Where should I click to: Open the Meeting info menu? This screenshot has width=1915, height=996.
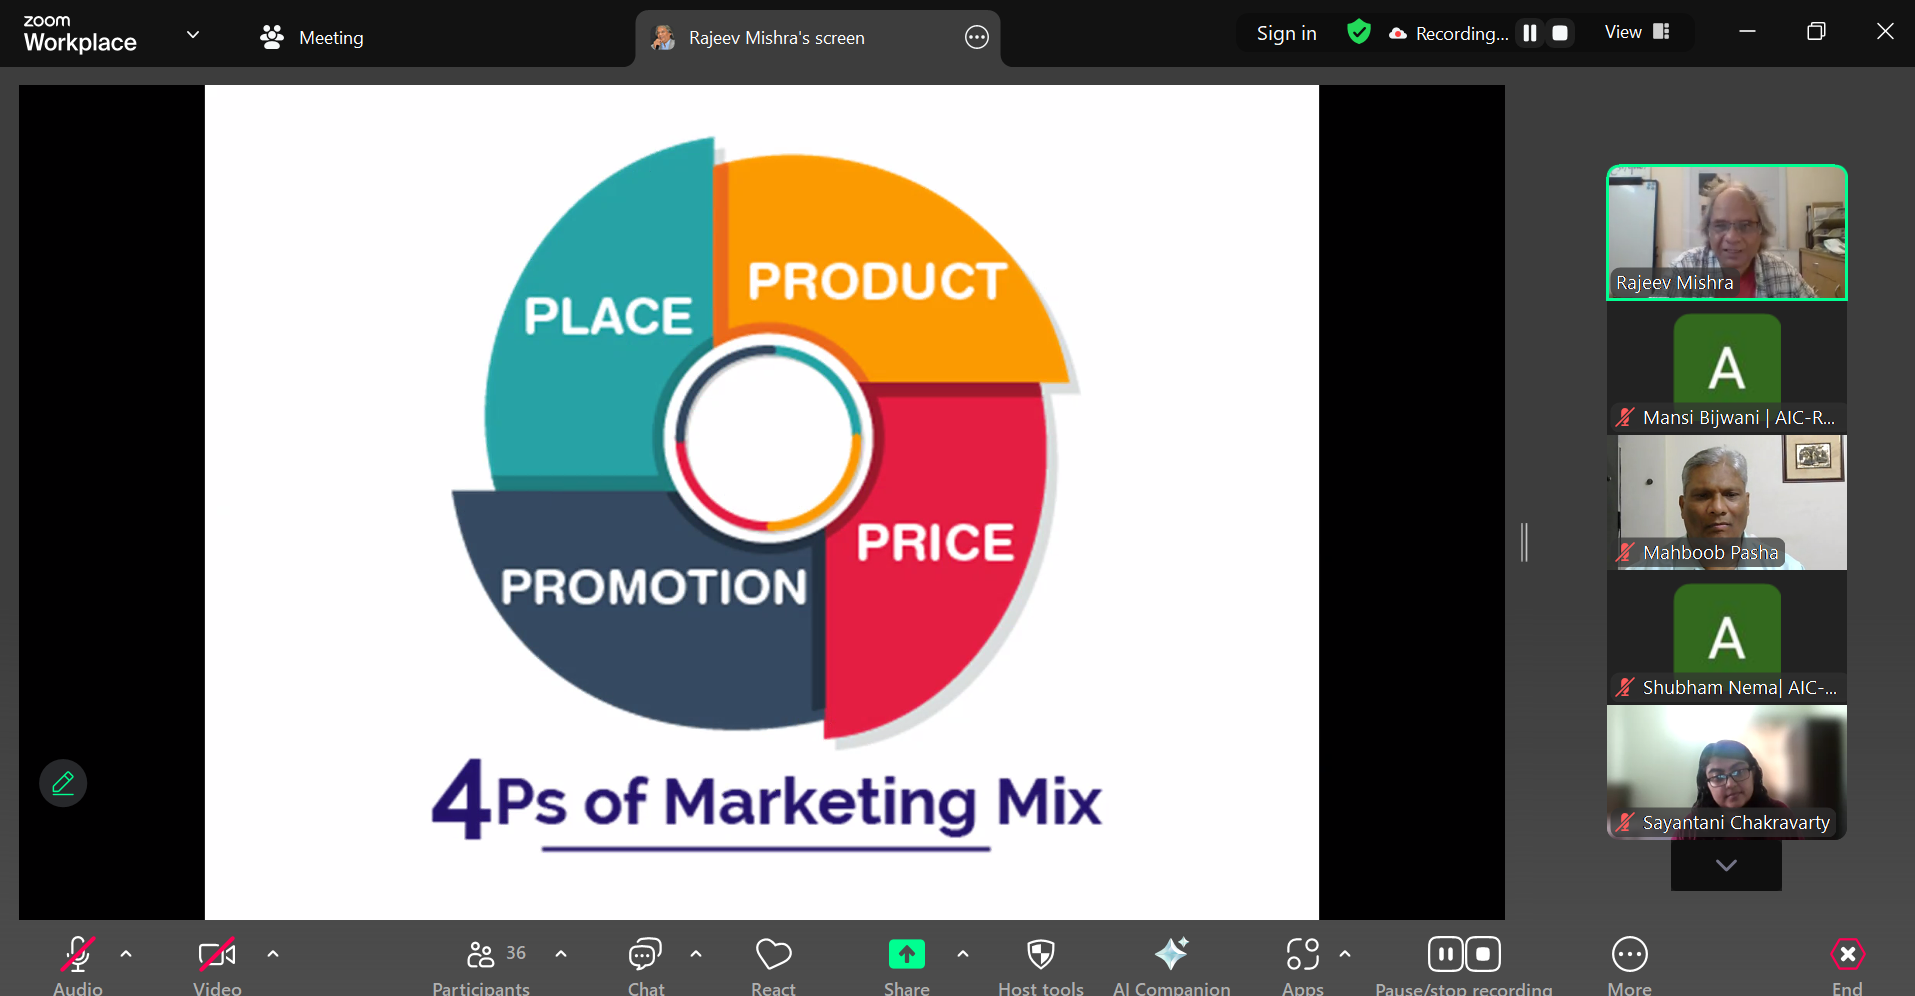click(312, 38)
